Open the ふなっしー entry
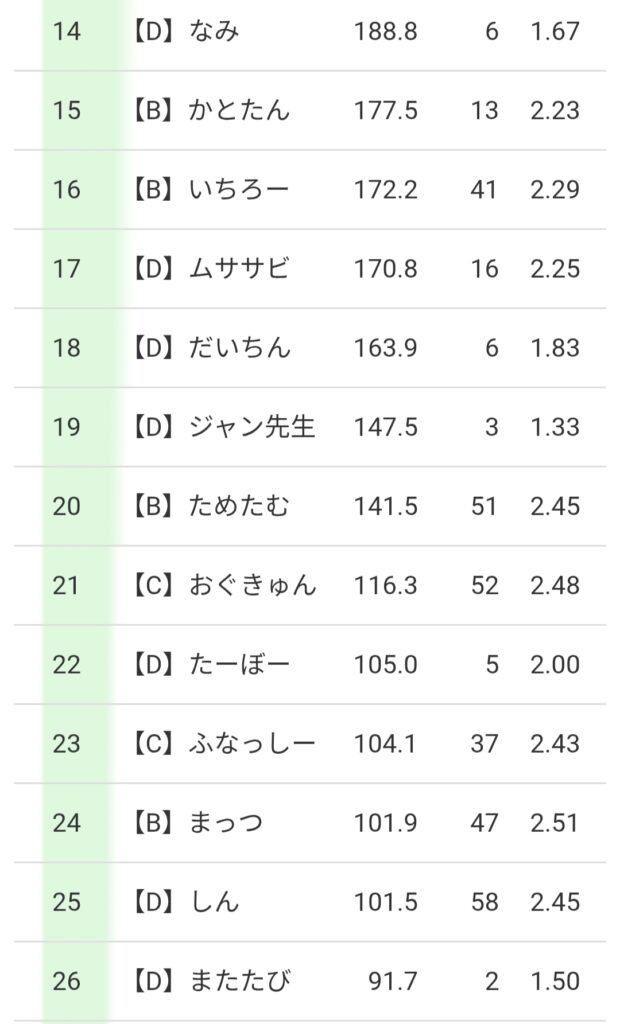This screenshot has width=620, height=1024. pos(252,744)
